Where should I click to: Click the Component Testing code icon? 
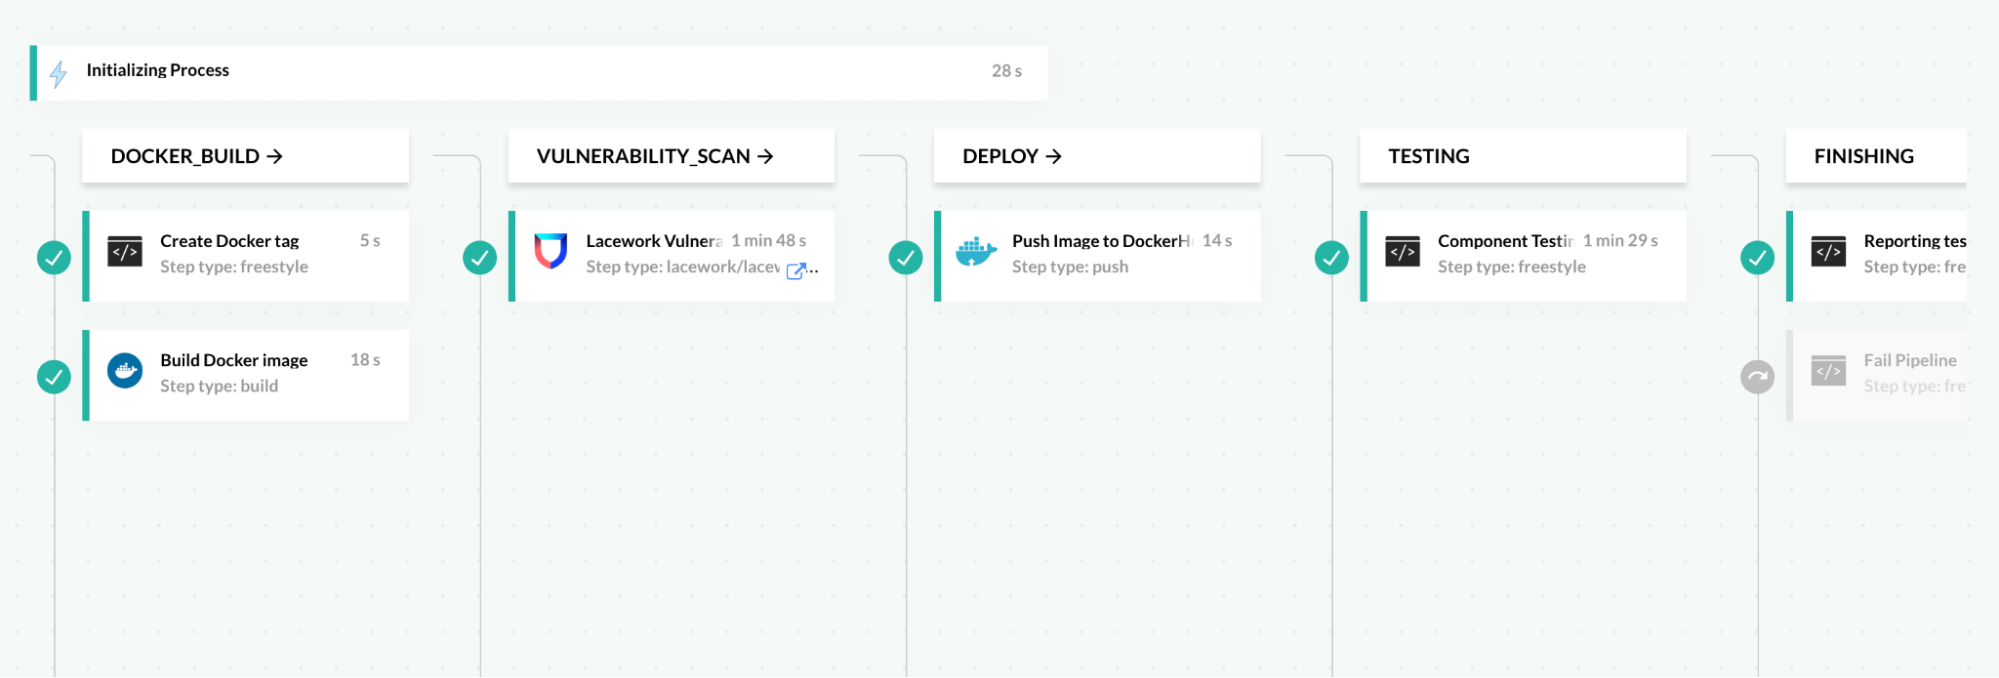coord(1402,252)
